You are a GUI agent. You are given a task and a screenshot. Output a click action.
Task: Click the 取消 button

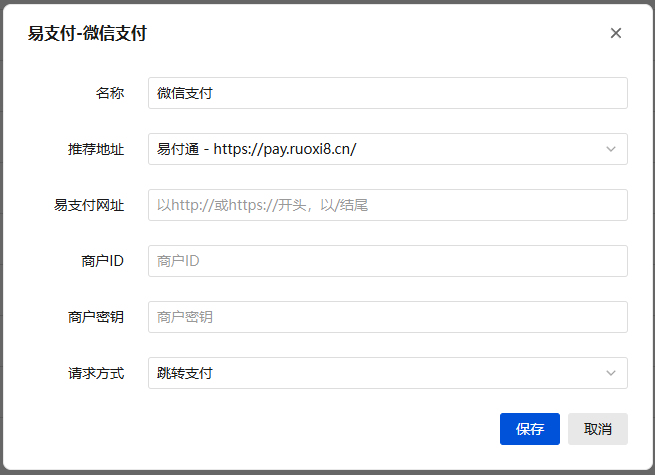598,429
